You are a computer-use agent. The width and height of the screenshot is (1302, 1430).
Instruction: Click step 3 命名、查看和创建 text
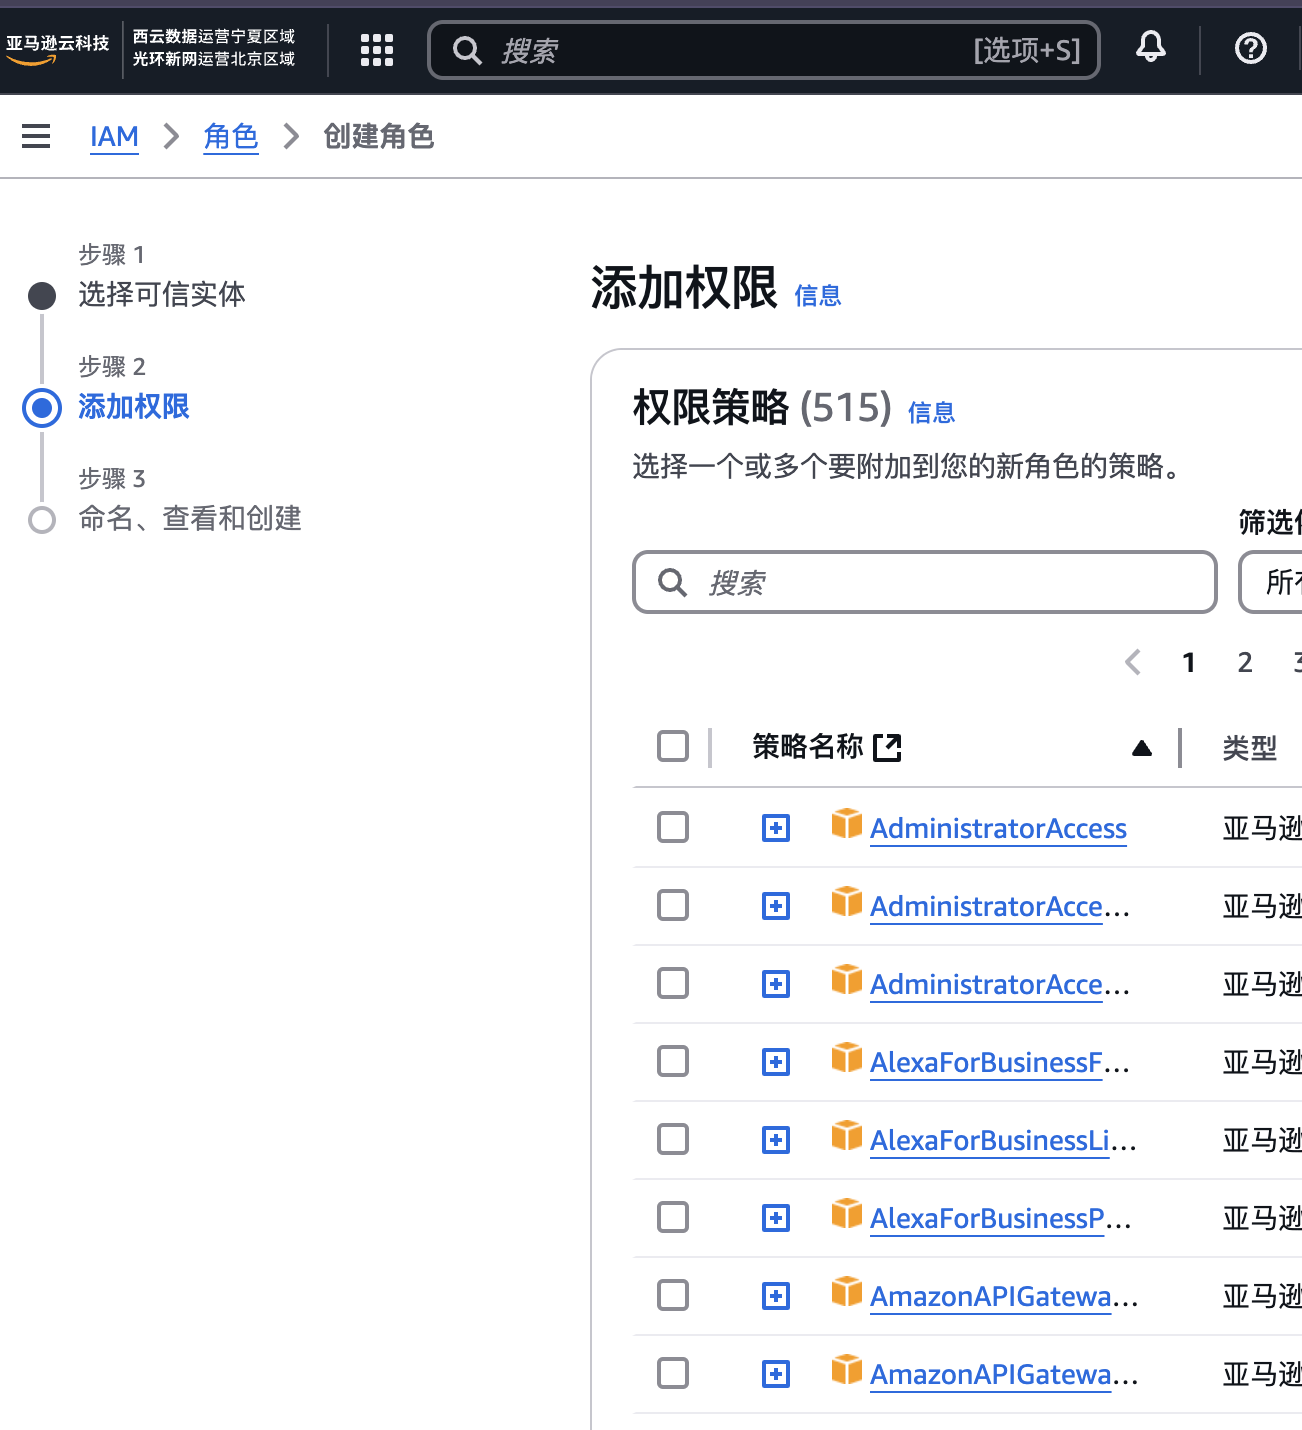pyautogui.click(x=190, y=518)
